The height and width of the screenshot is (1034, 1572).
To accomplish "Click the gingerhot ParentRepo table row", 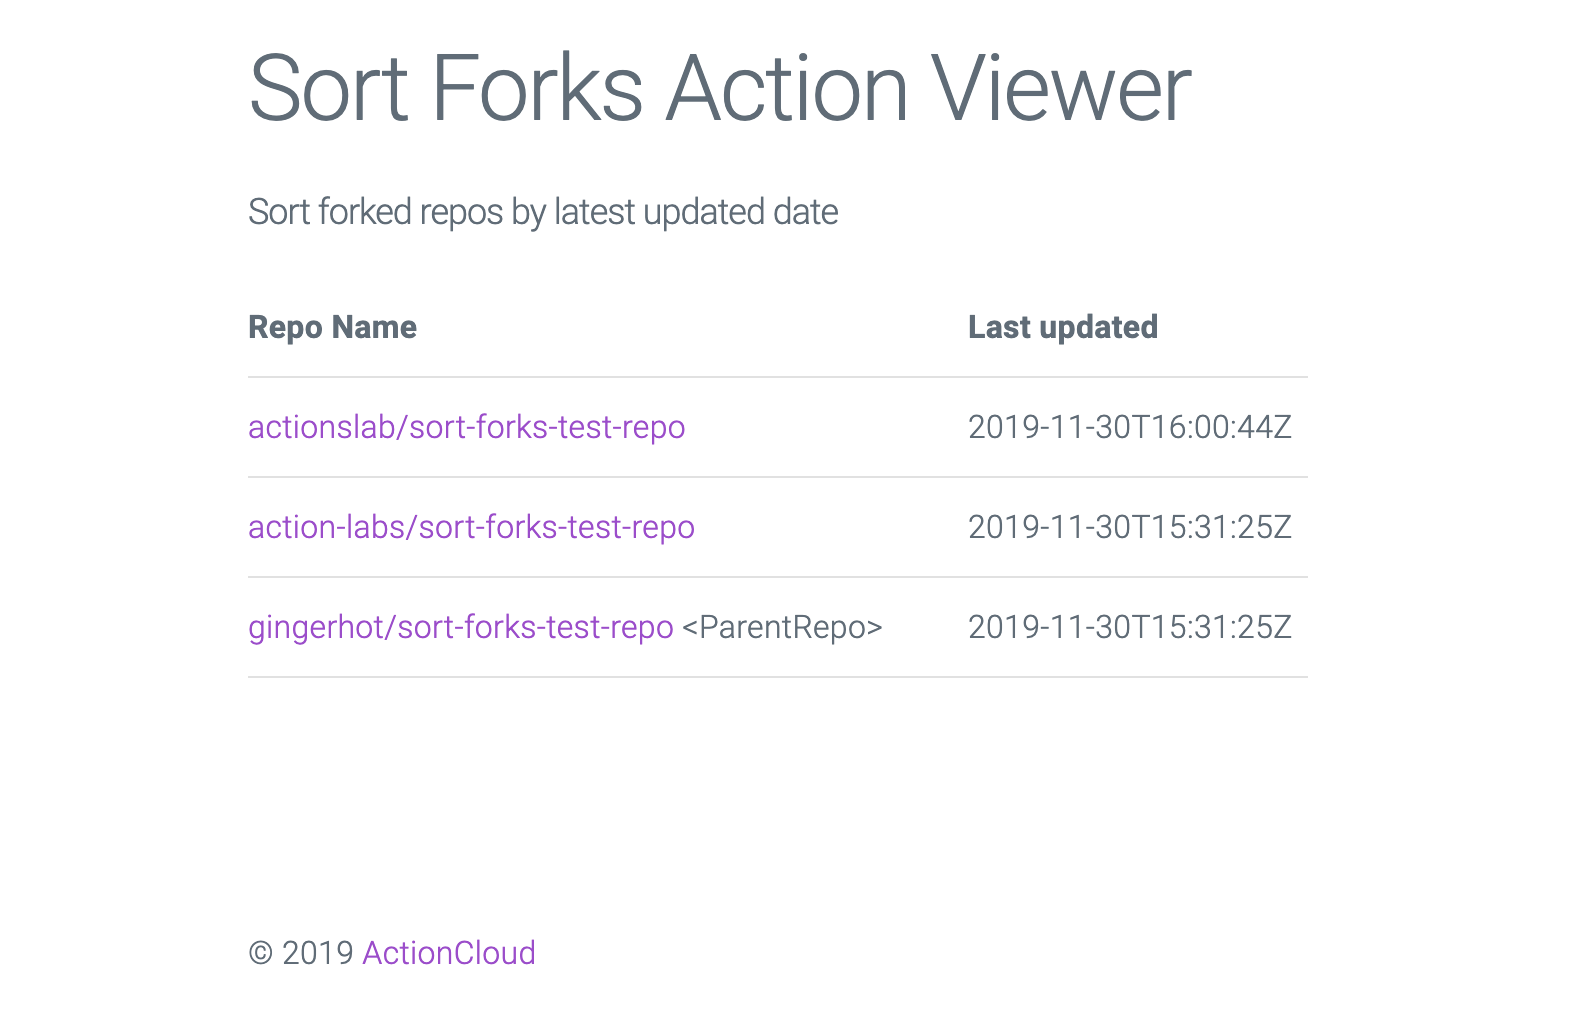I will 778,627.
